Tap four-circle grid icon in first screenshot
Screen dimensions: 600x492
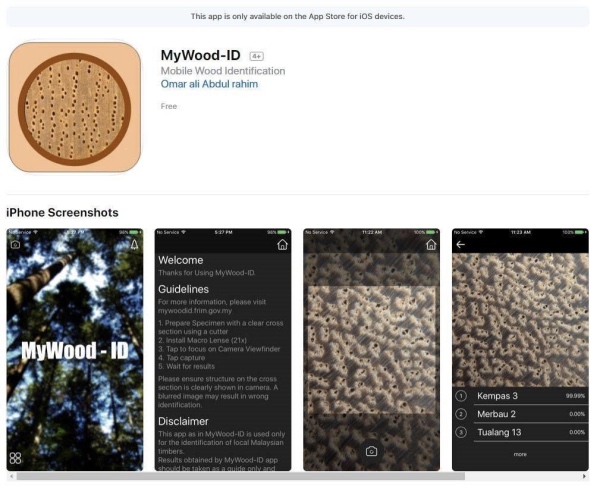pyautogui.click(x=15, y=458)
